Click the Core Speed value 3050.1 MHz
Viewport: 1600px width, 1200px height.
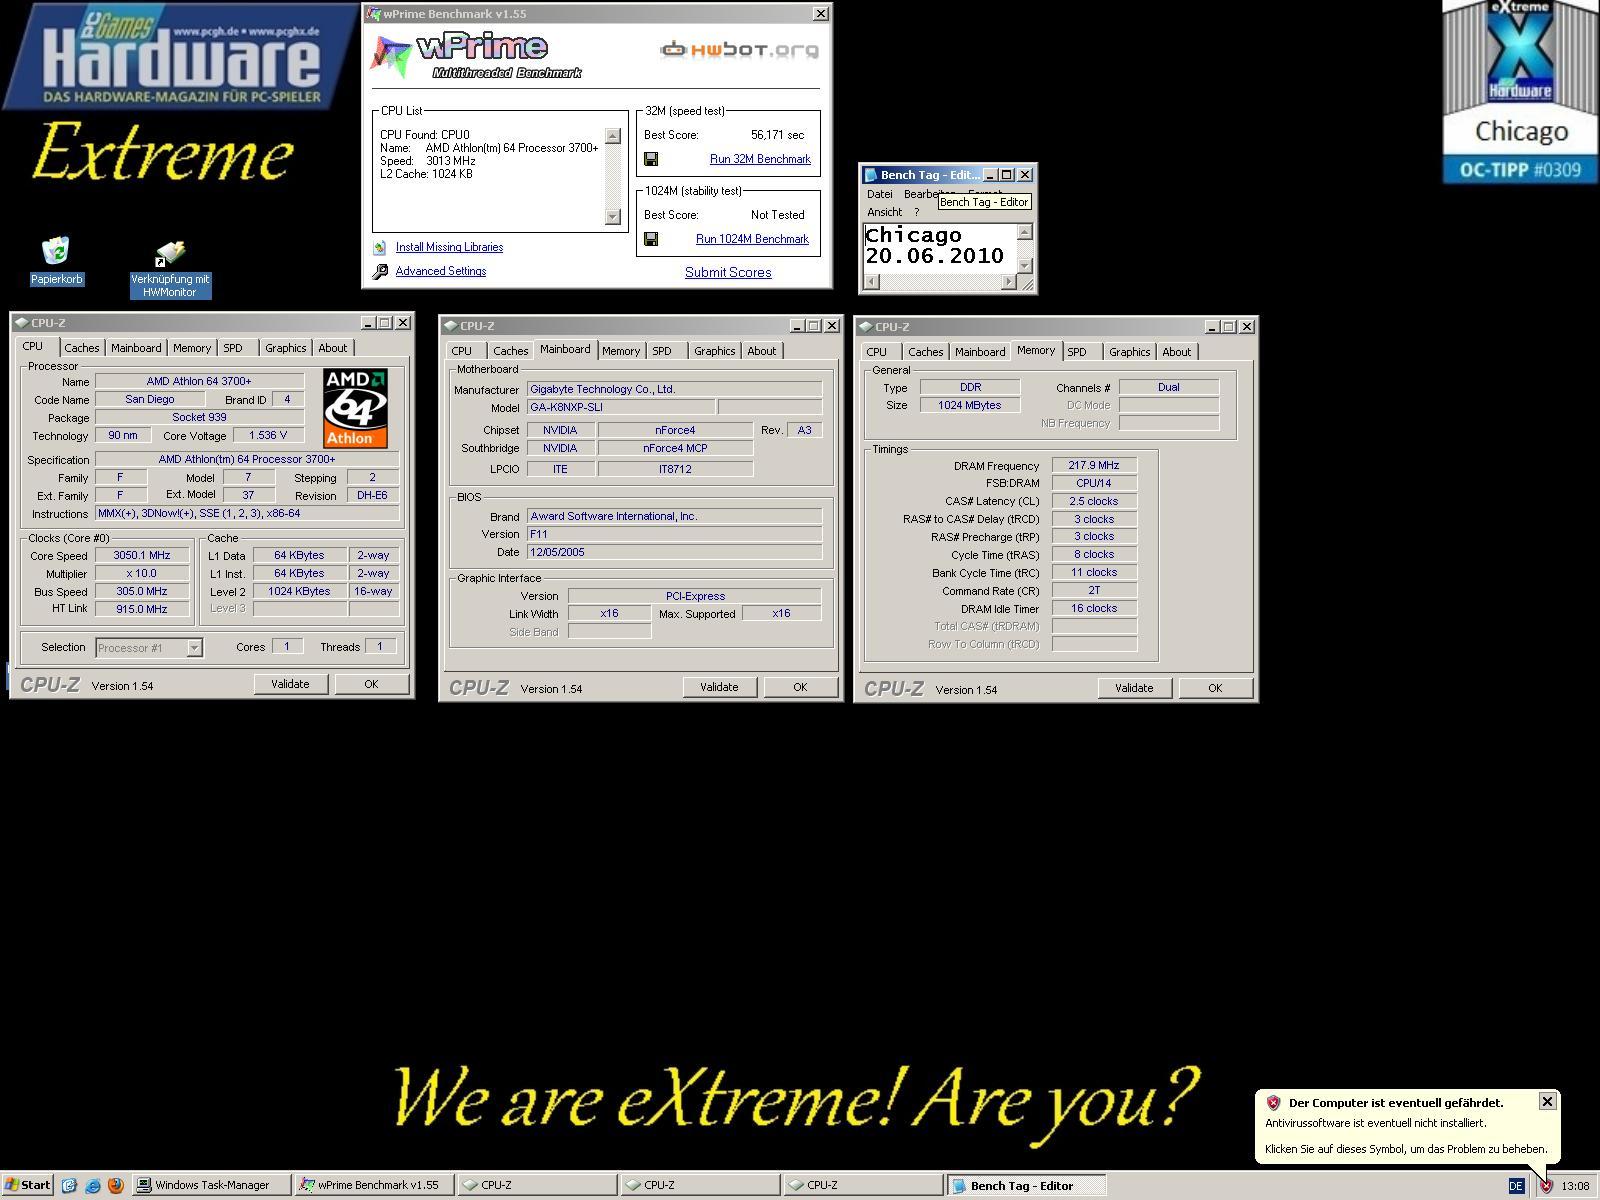tap(141, 556)
